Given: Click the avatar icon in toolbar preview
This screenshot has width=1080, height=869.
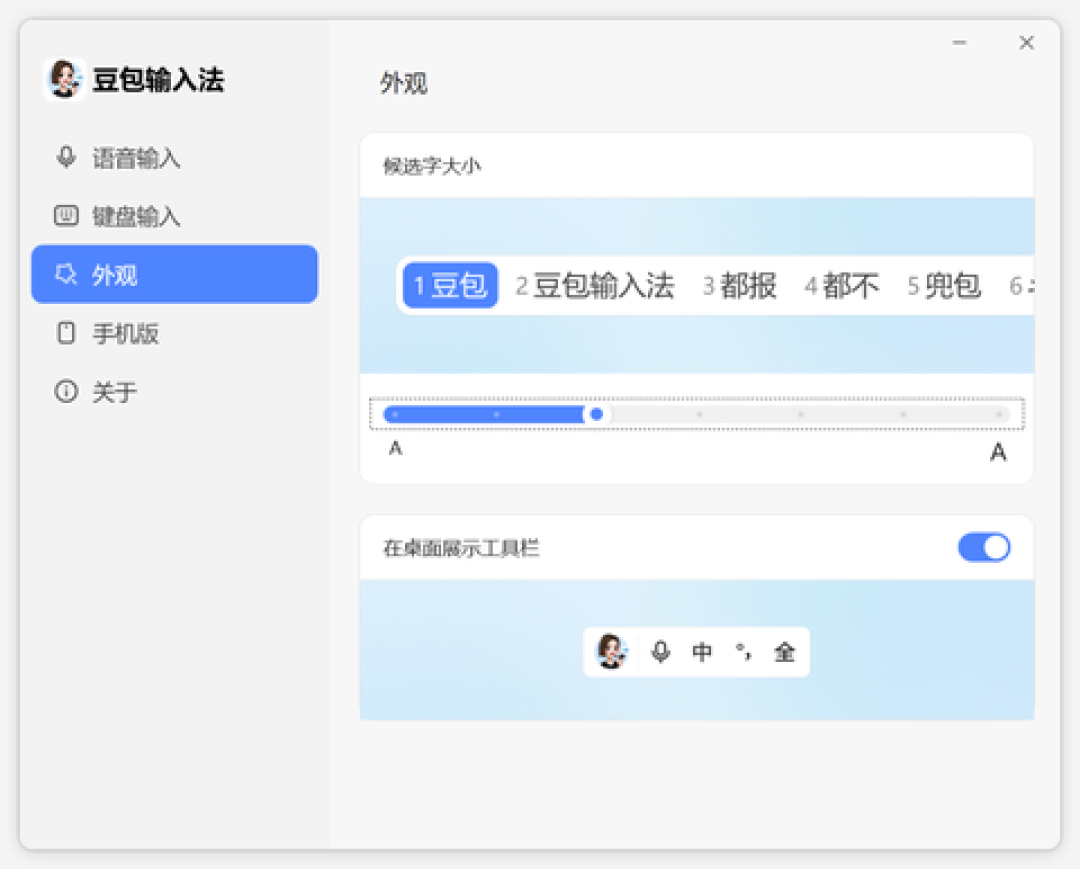Looking at the screenshot, I should pos(611,651).
